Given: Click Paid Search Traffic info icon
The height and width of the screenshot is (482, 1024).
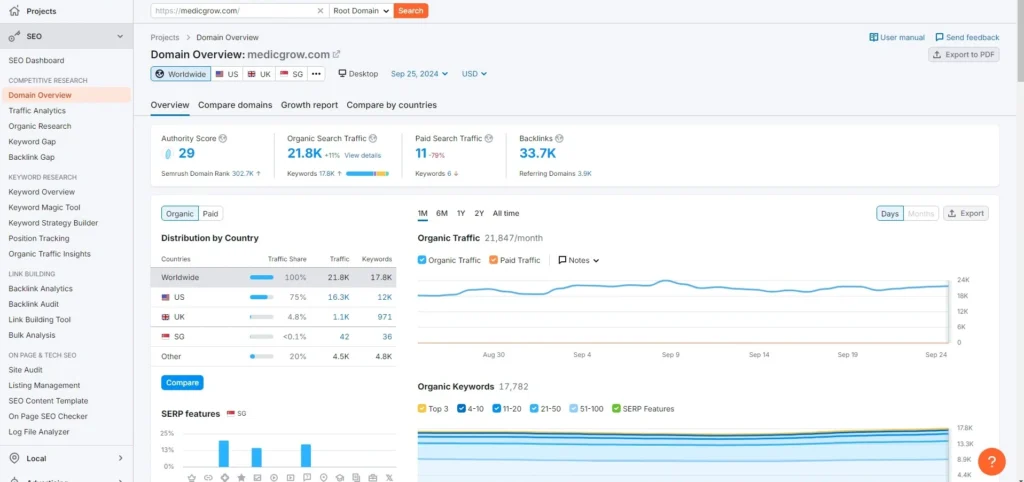Looking at the screenshot, I should 488,138.
